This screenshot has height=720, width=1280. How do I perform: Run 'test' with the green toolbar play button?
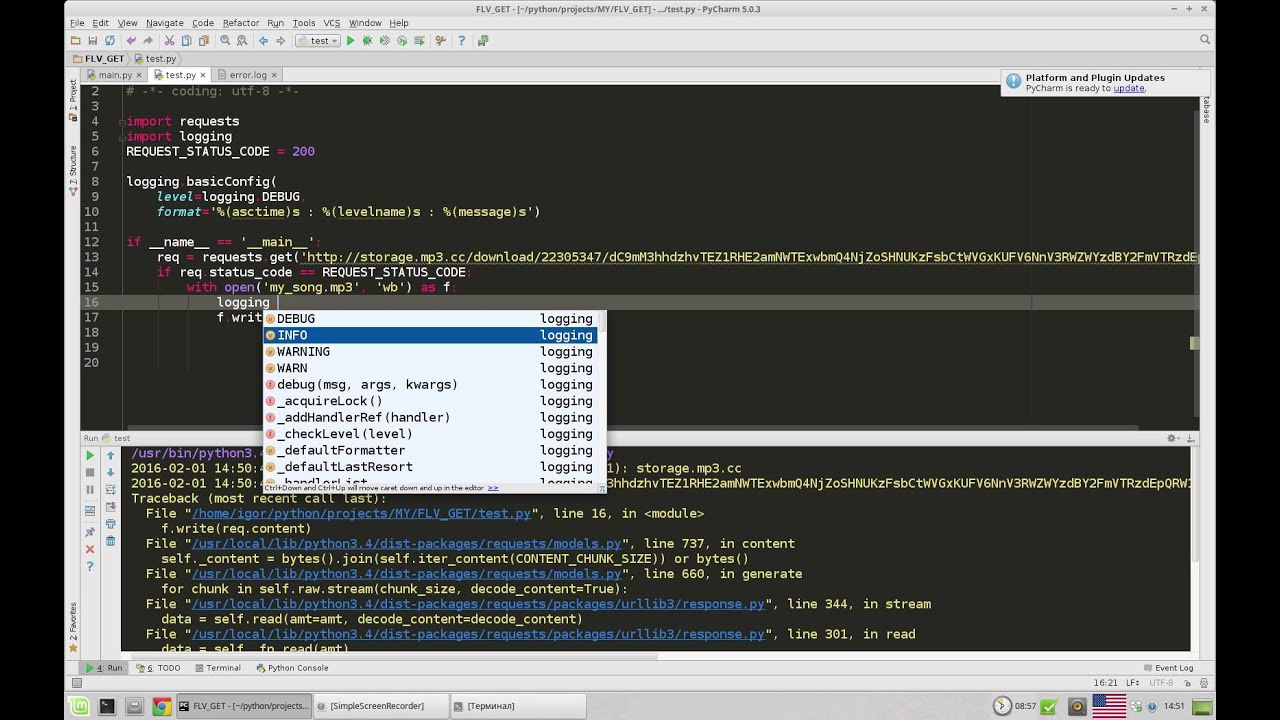(x=350, y=41)
